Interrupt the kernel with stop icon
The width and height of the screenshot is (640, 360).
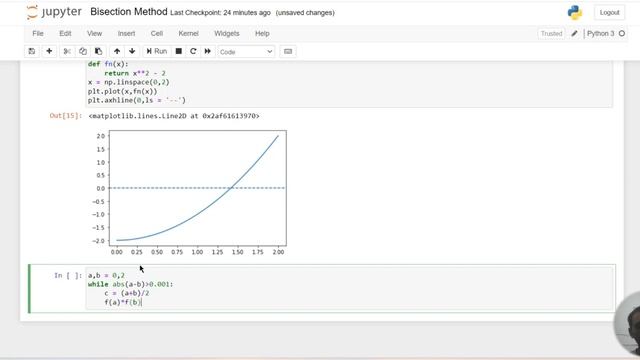[178, 51]
